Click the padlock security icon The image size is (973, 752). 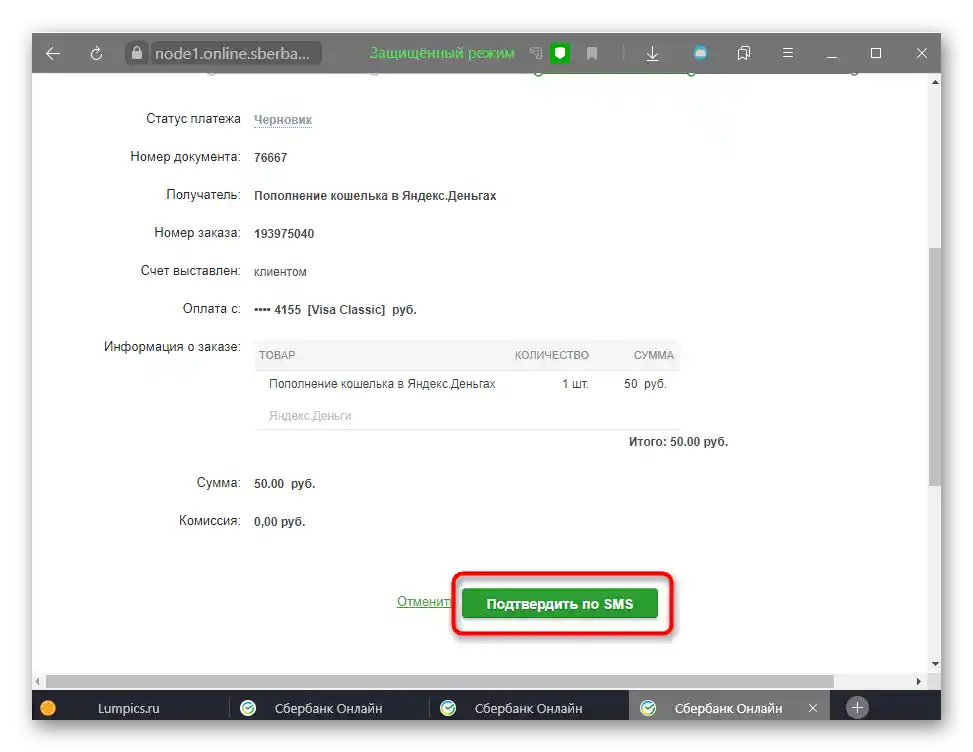point(137,53)
